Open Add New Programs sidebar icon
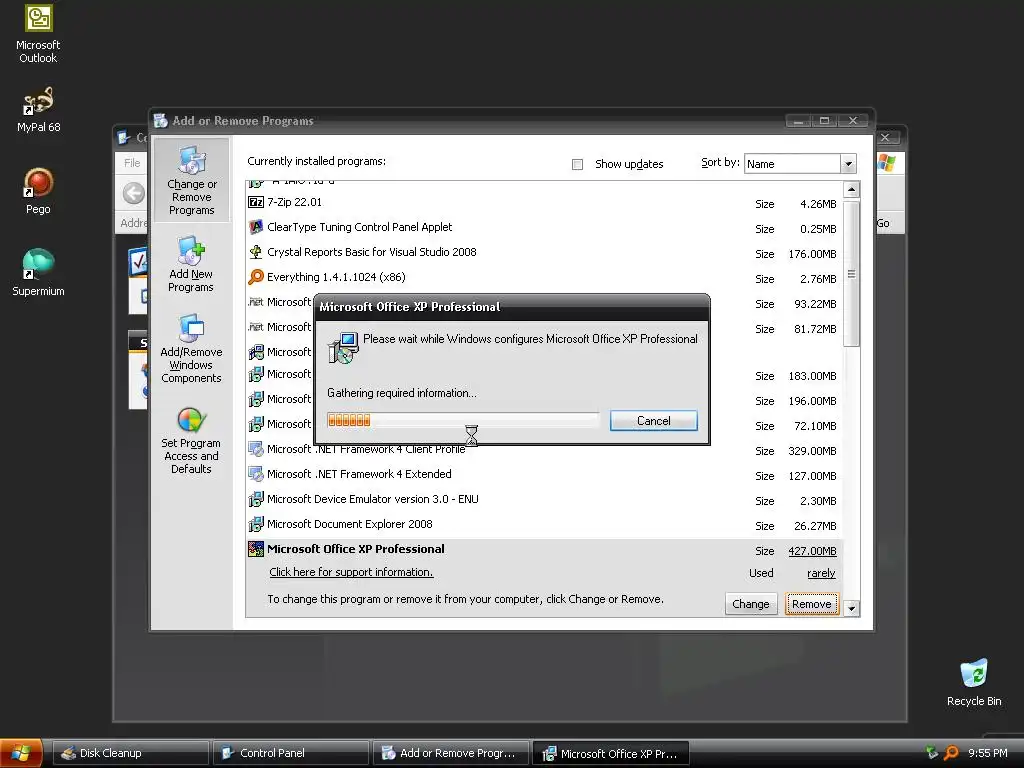Image resolution: width=1024 pixels, height=768 pixels. (191, 264)
